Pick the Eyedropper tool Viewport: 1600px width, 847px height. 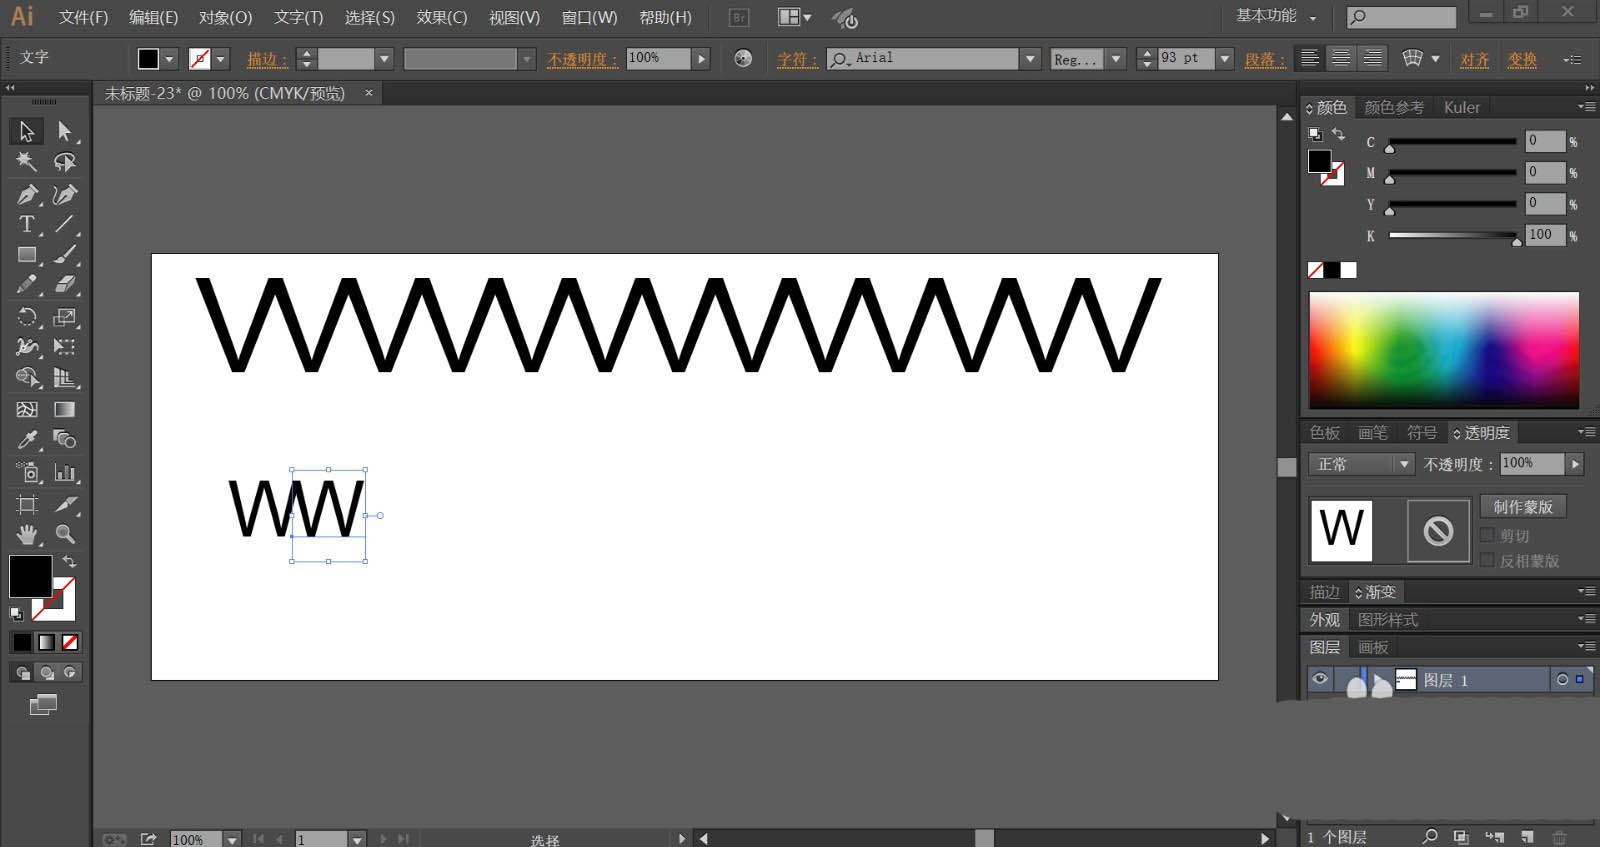tap(27, 440)
